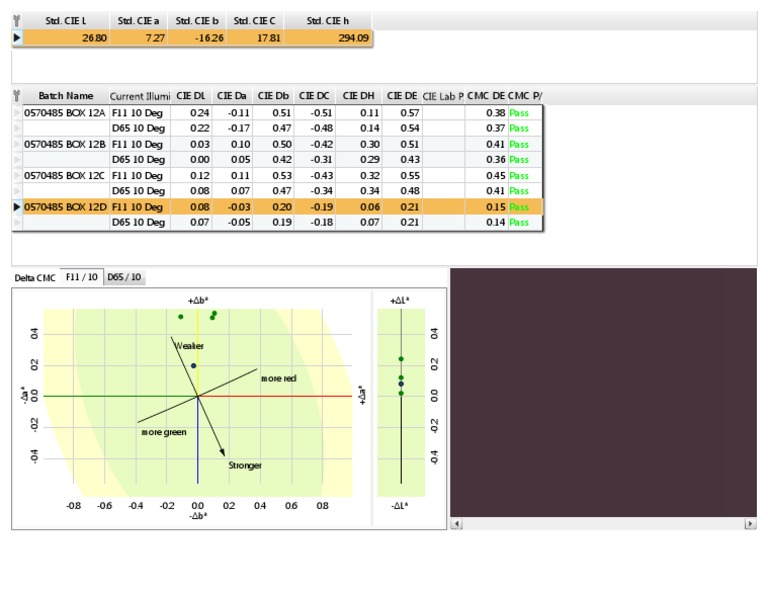Image resolution: width=768 pixels, height=594 pixels.
Task: Switch to the F11 / 10 tab
Action: click(81, 277)
